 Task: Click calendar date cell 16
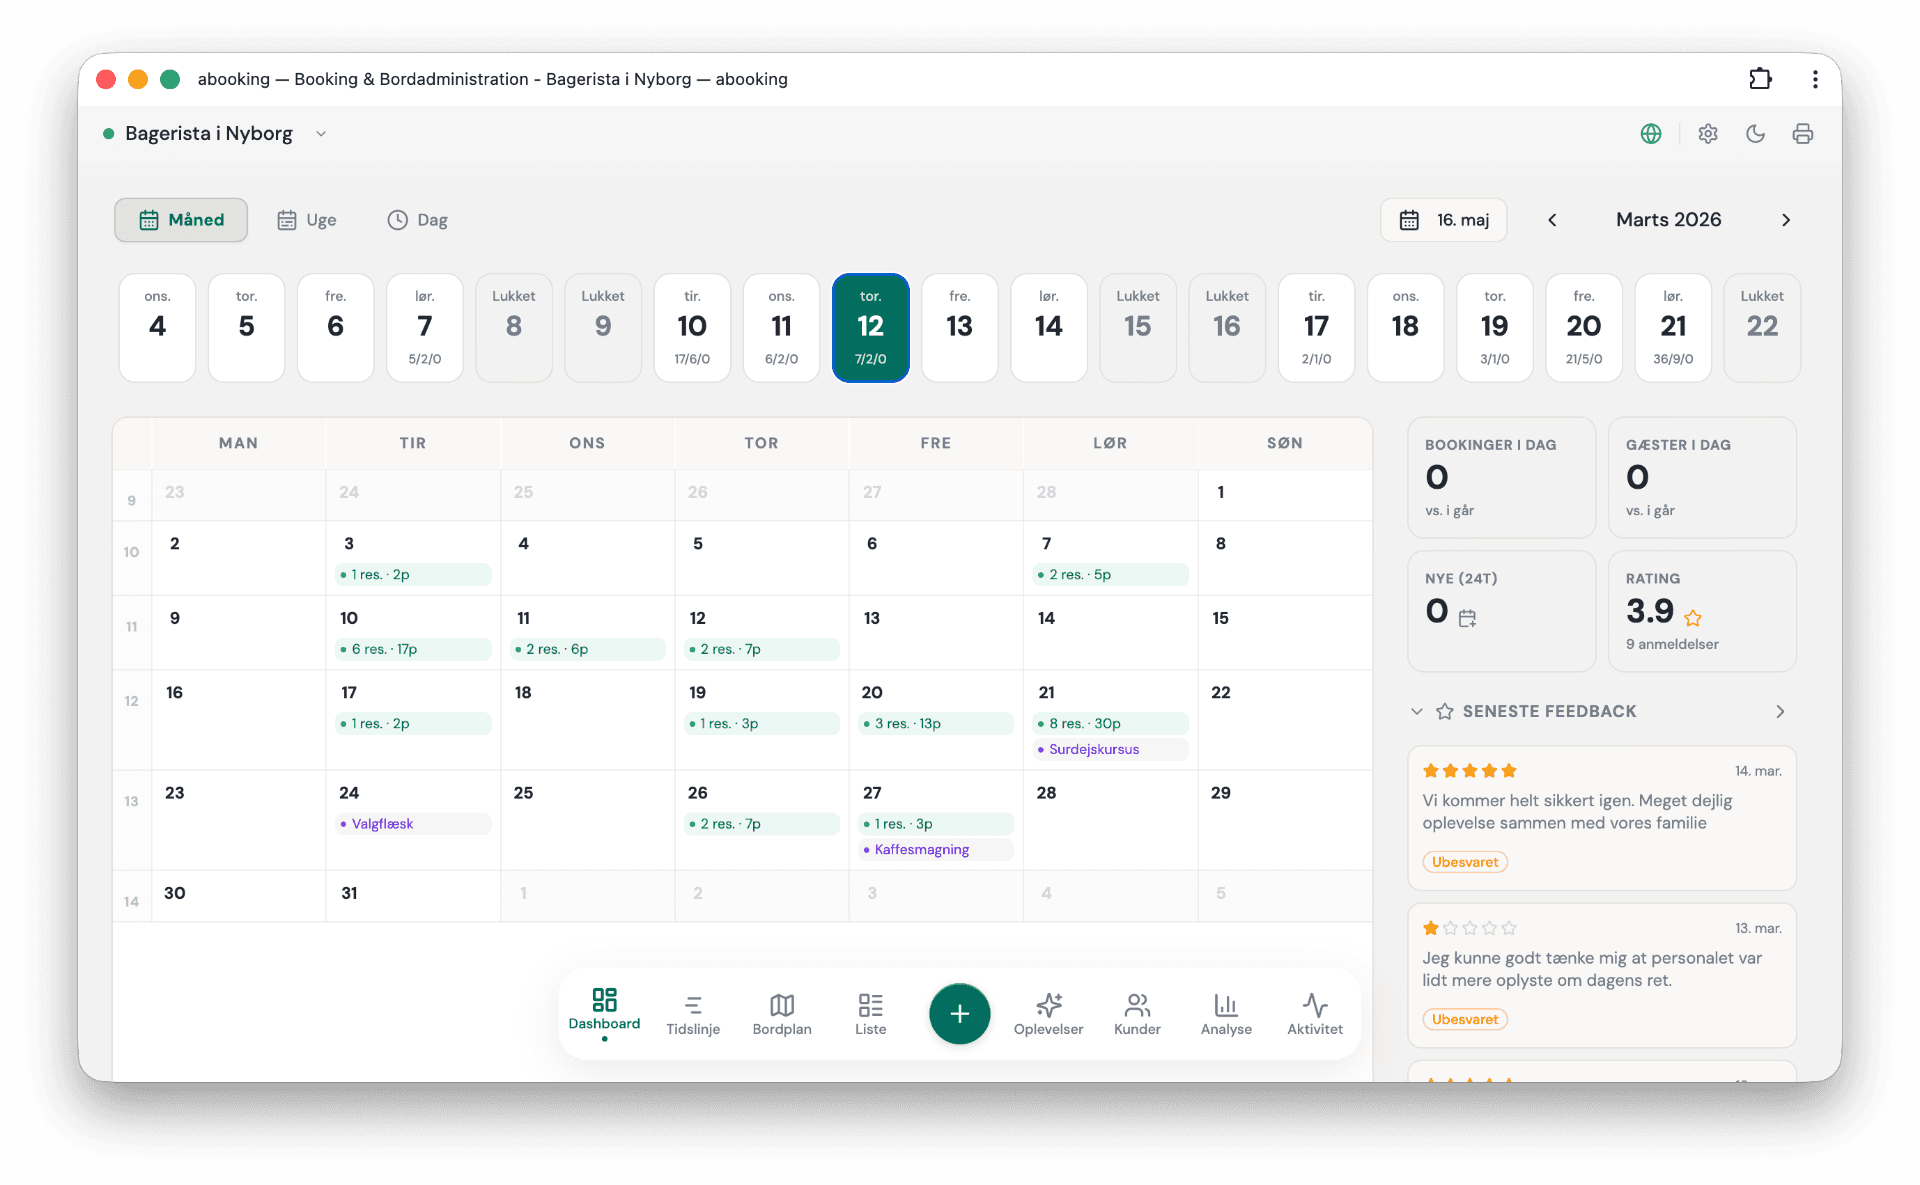point(239,720)
